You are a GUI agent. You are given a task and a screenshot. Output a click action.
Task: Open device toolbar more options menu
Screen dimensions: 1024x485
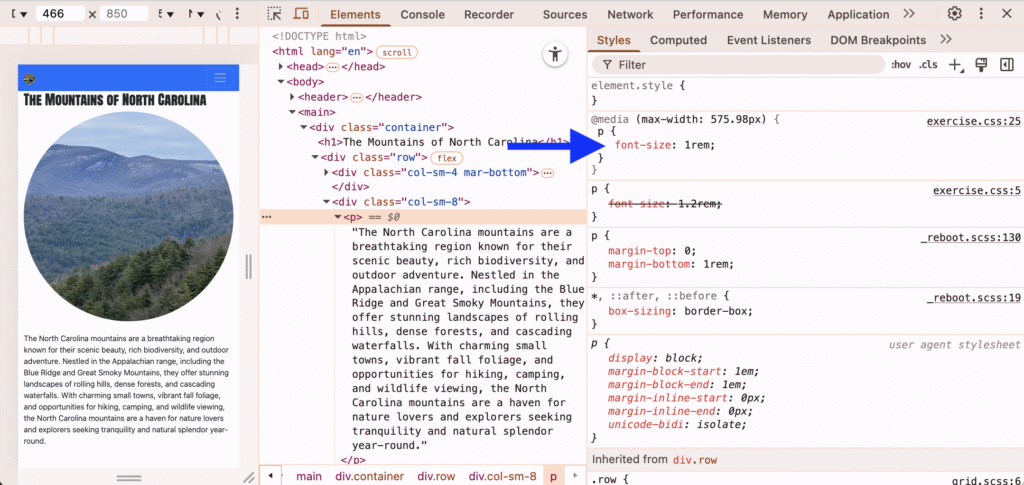click(x=237, y=14)
